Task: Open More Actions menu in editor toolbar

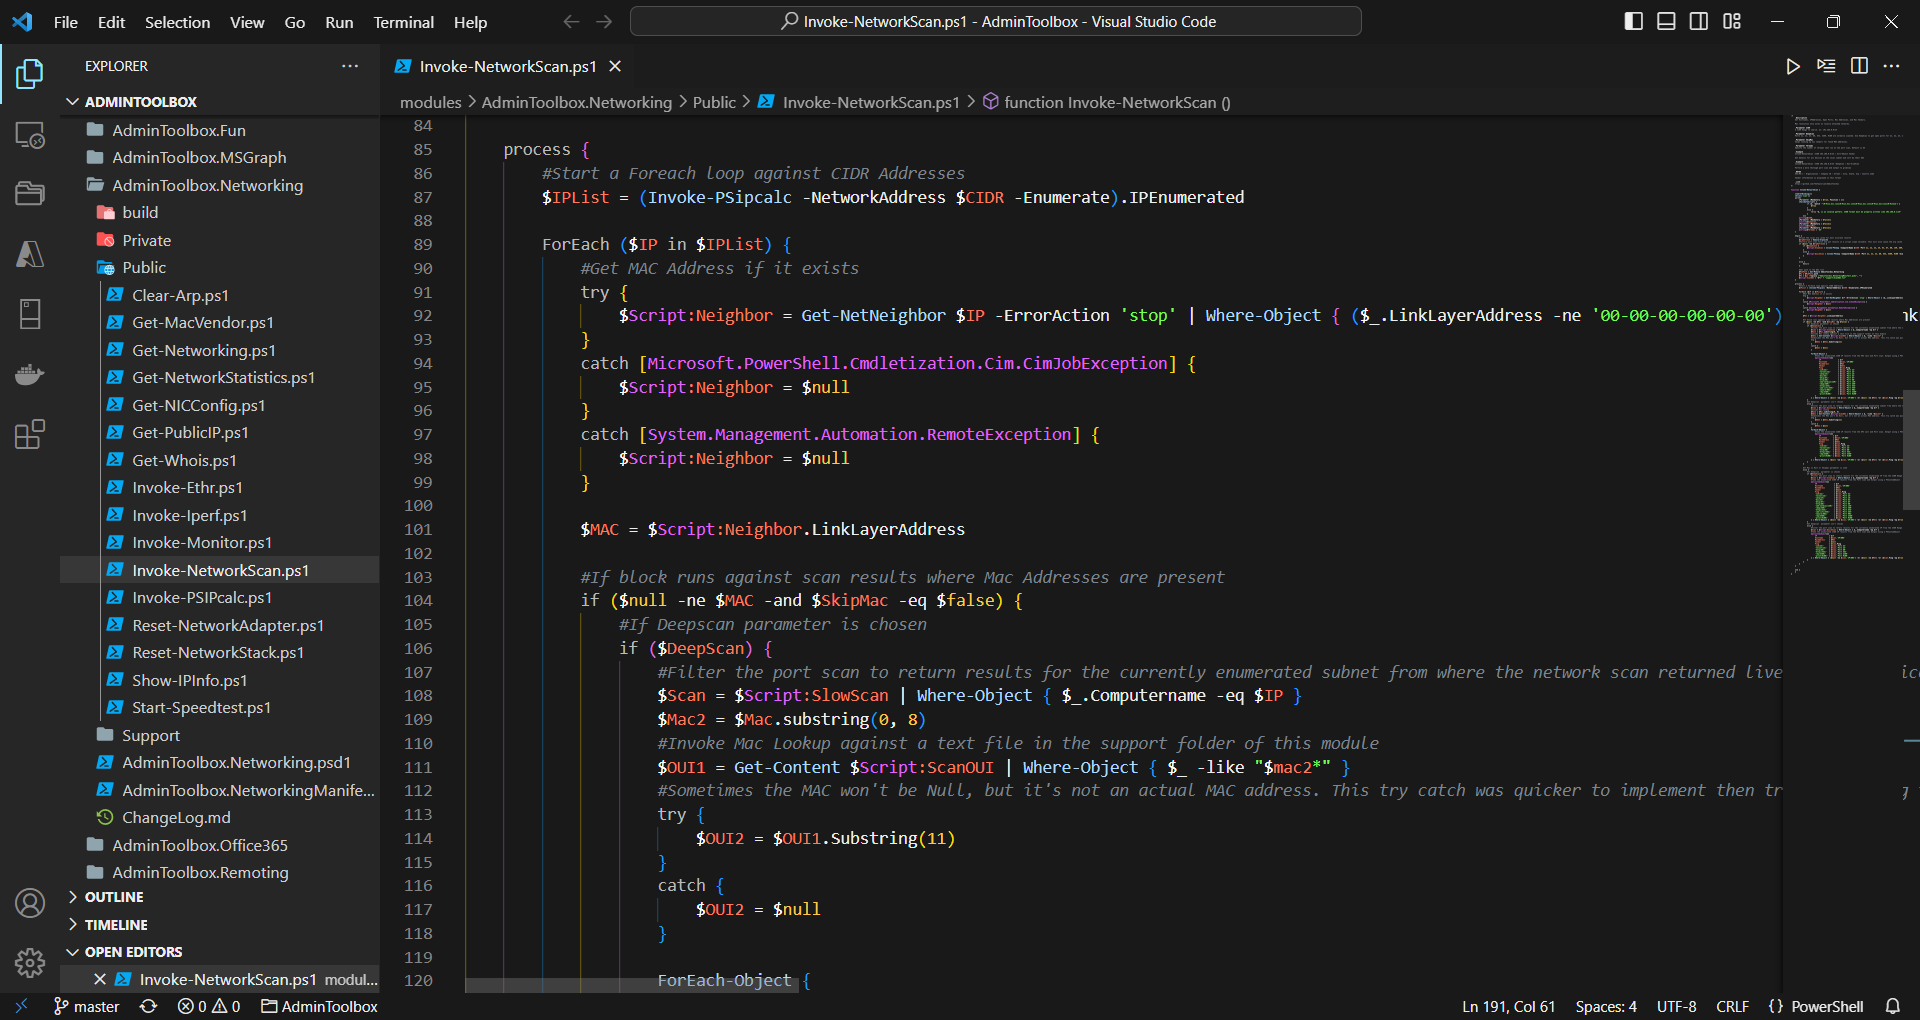Action: pyautogui.click(x=1891, y=66)
